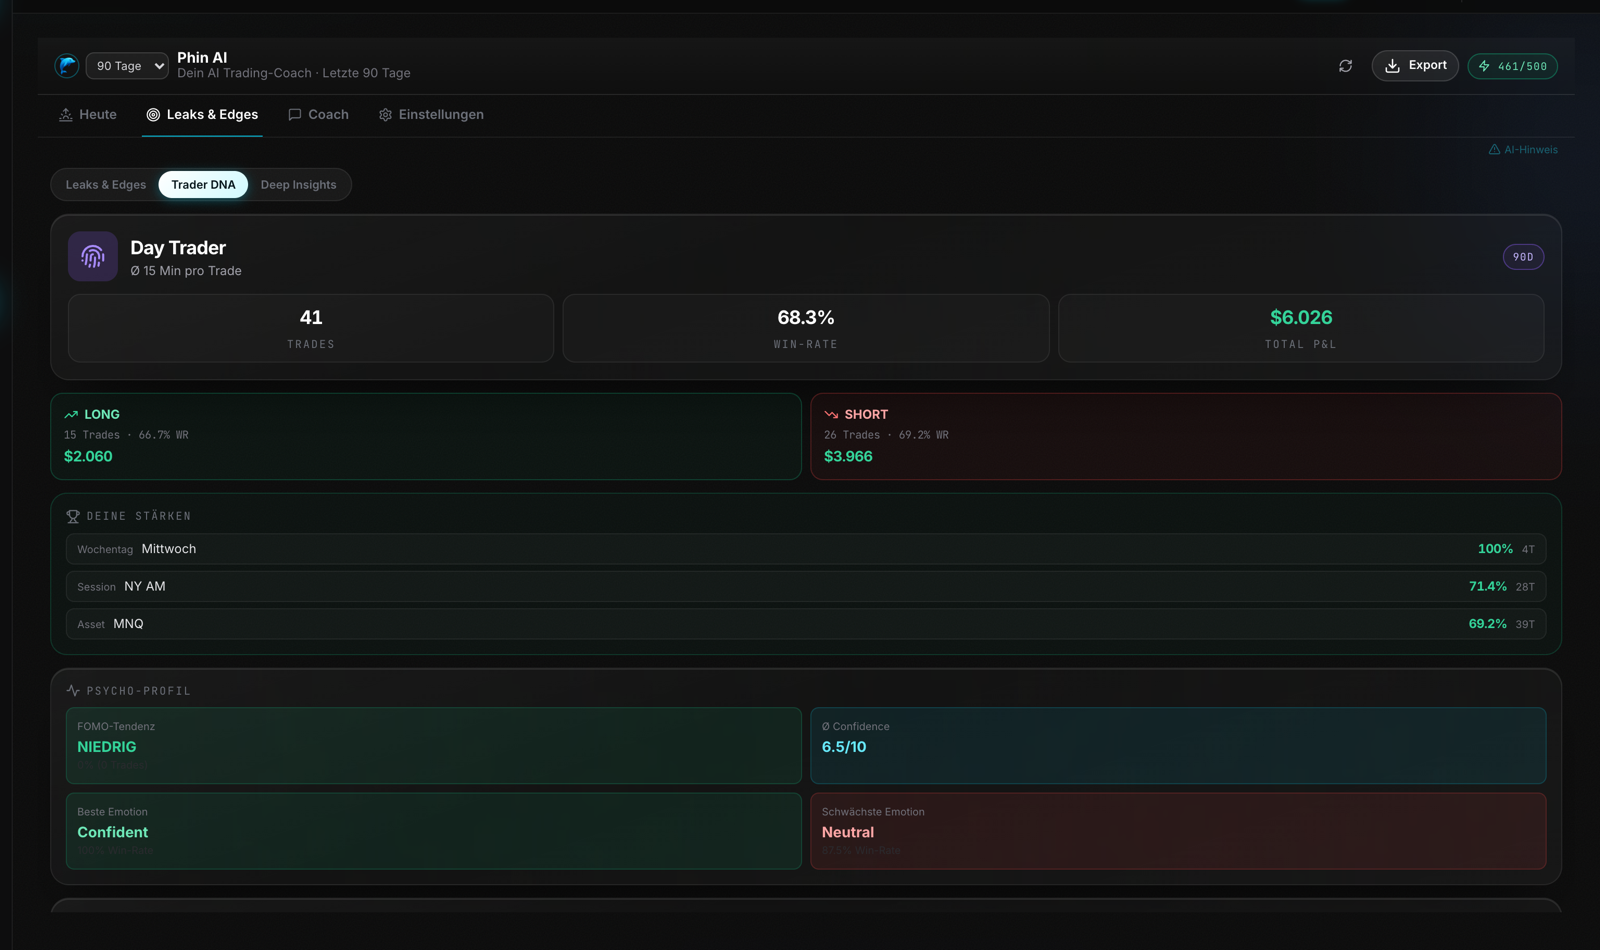Open the 461/500 credits badge
The image size is (1600, 950).
tap(1512, 66)
